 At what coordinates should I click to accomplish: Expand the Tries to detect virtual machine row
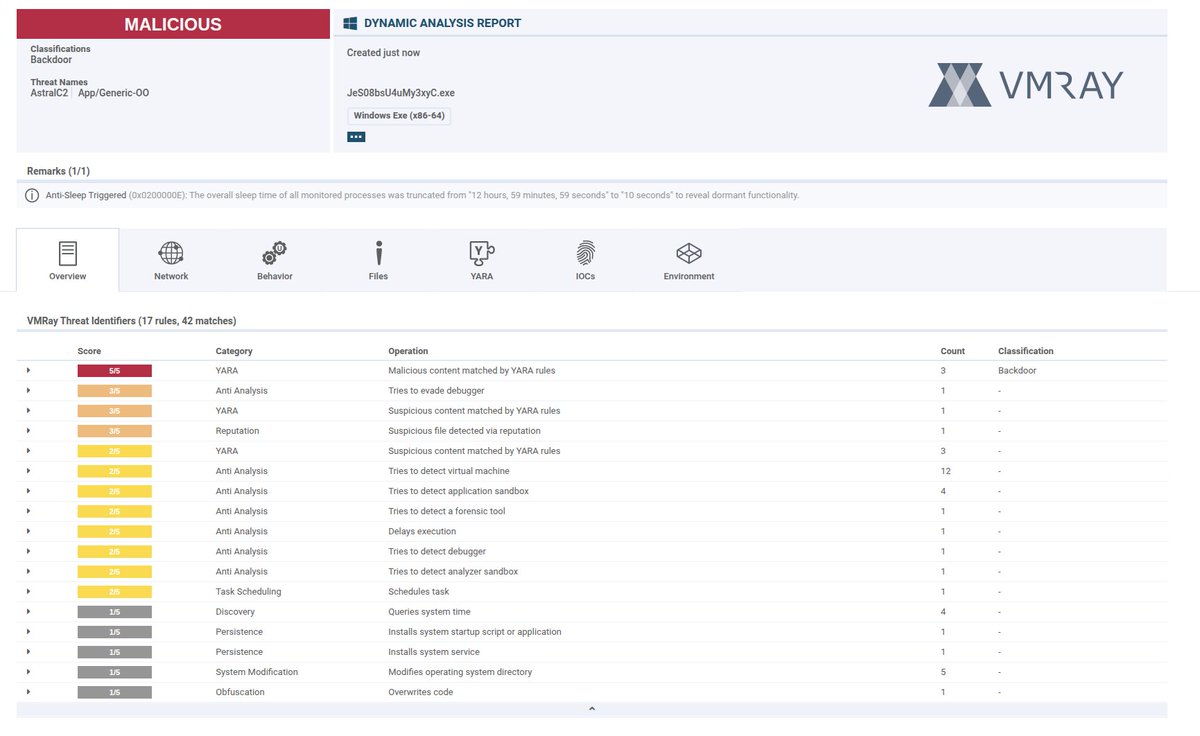[x=28, y=471]
